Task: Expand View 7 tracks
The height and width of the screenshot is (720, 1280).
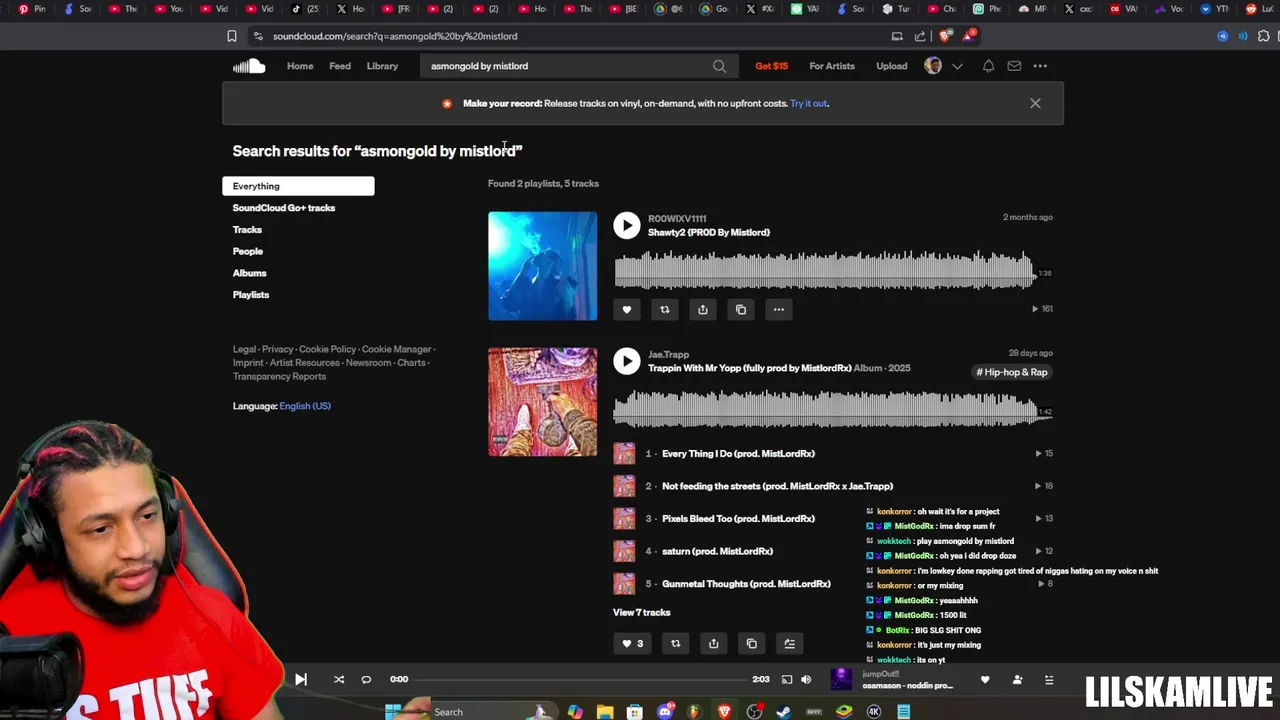Action: (642, 612)
